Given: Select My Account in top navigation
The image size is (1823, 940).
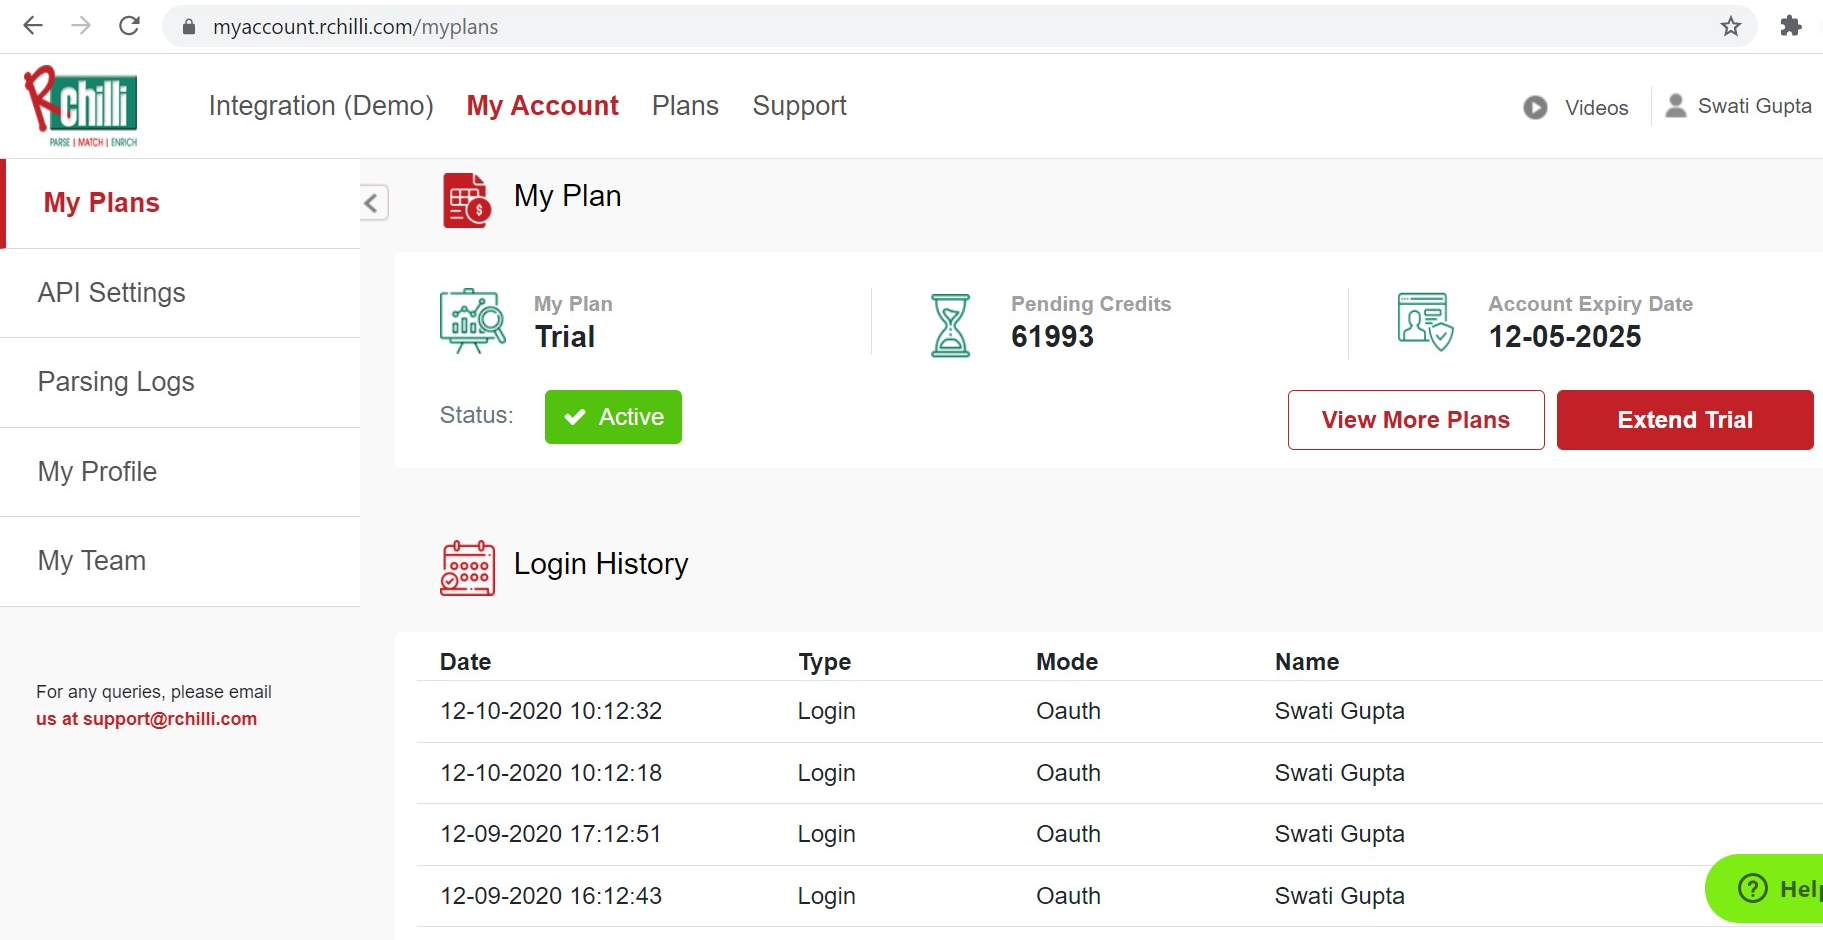Looking at the screenshot, I should (543, 106).
